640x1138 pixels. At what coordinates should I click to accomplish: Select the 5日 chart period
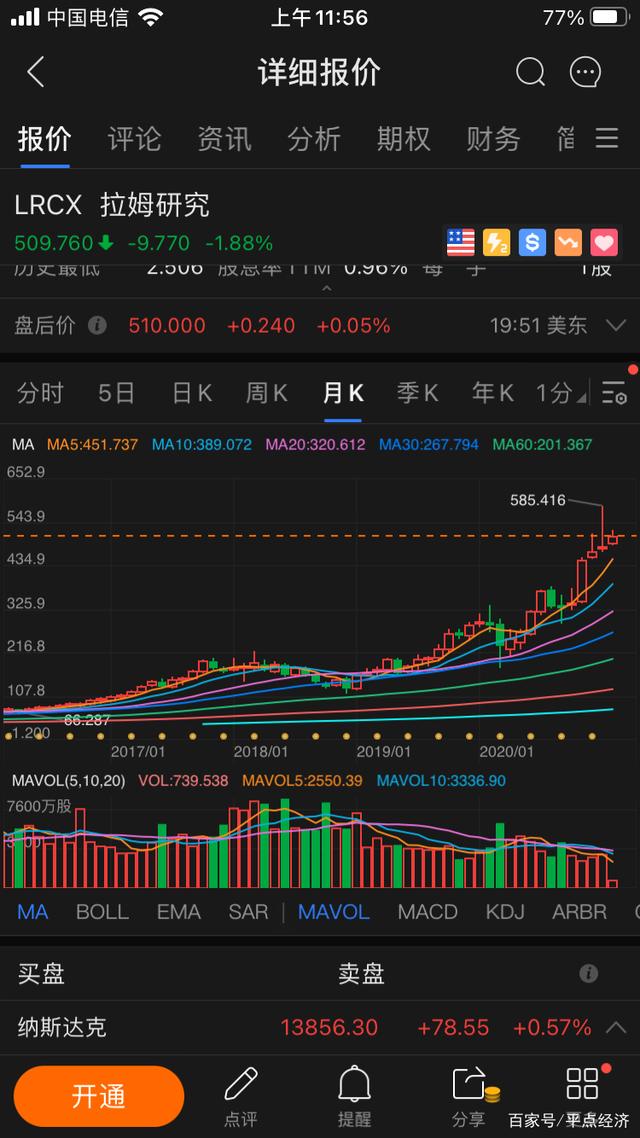coord(117,393)
